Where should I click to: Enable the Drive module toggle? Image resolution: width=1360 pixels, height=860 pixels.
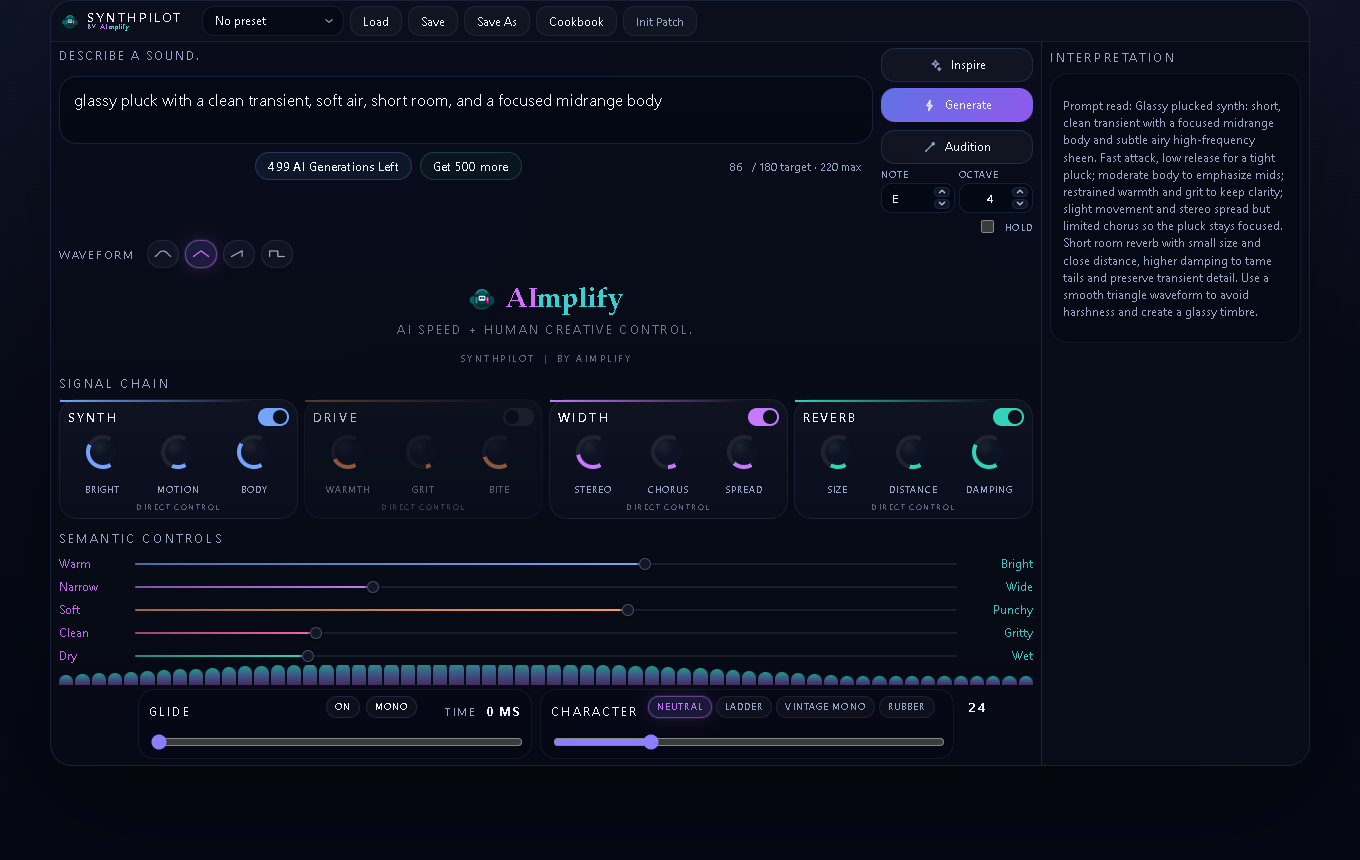[x=518, y=417]
